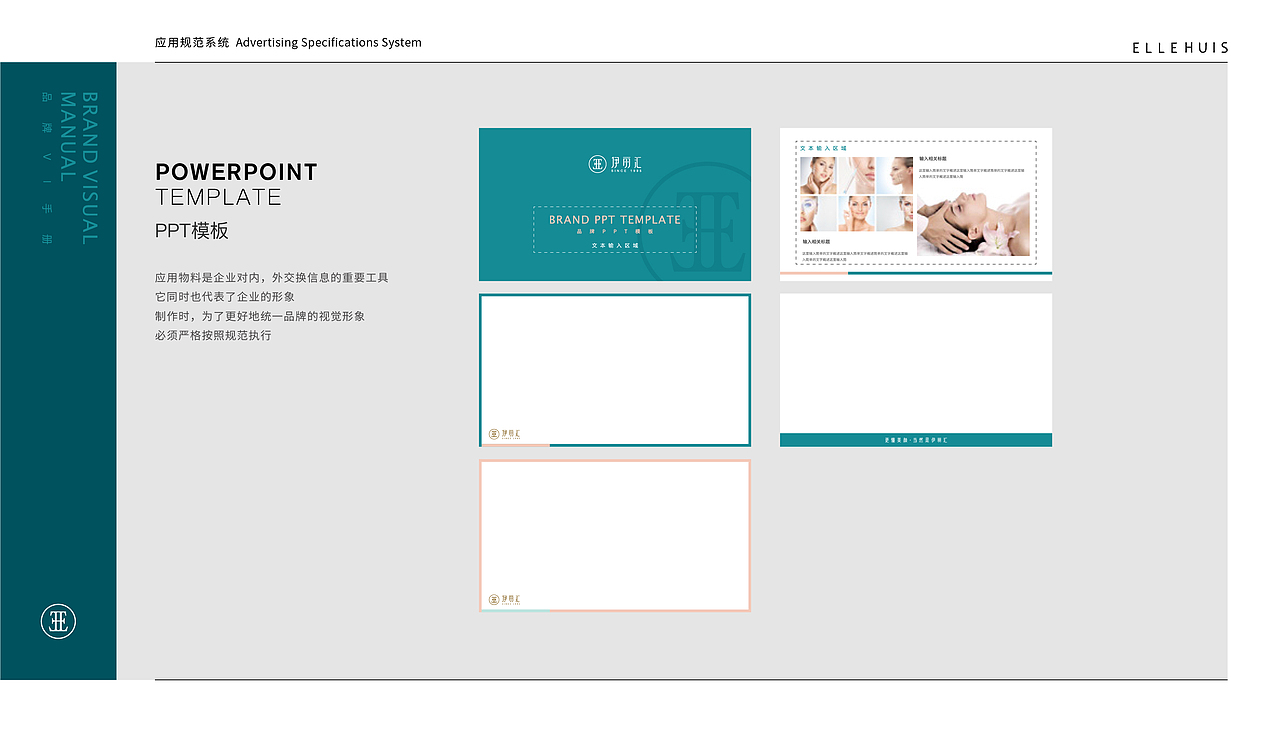
Task: Click the photo of woman with hands on neck
Action: [818, 176]
